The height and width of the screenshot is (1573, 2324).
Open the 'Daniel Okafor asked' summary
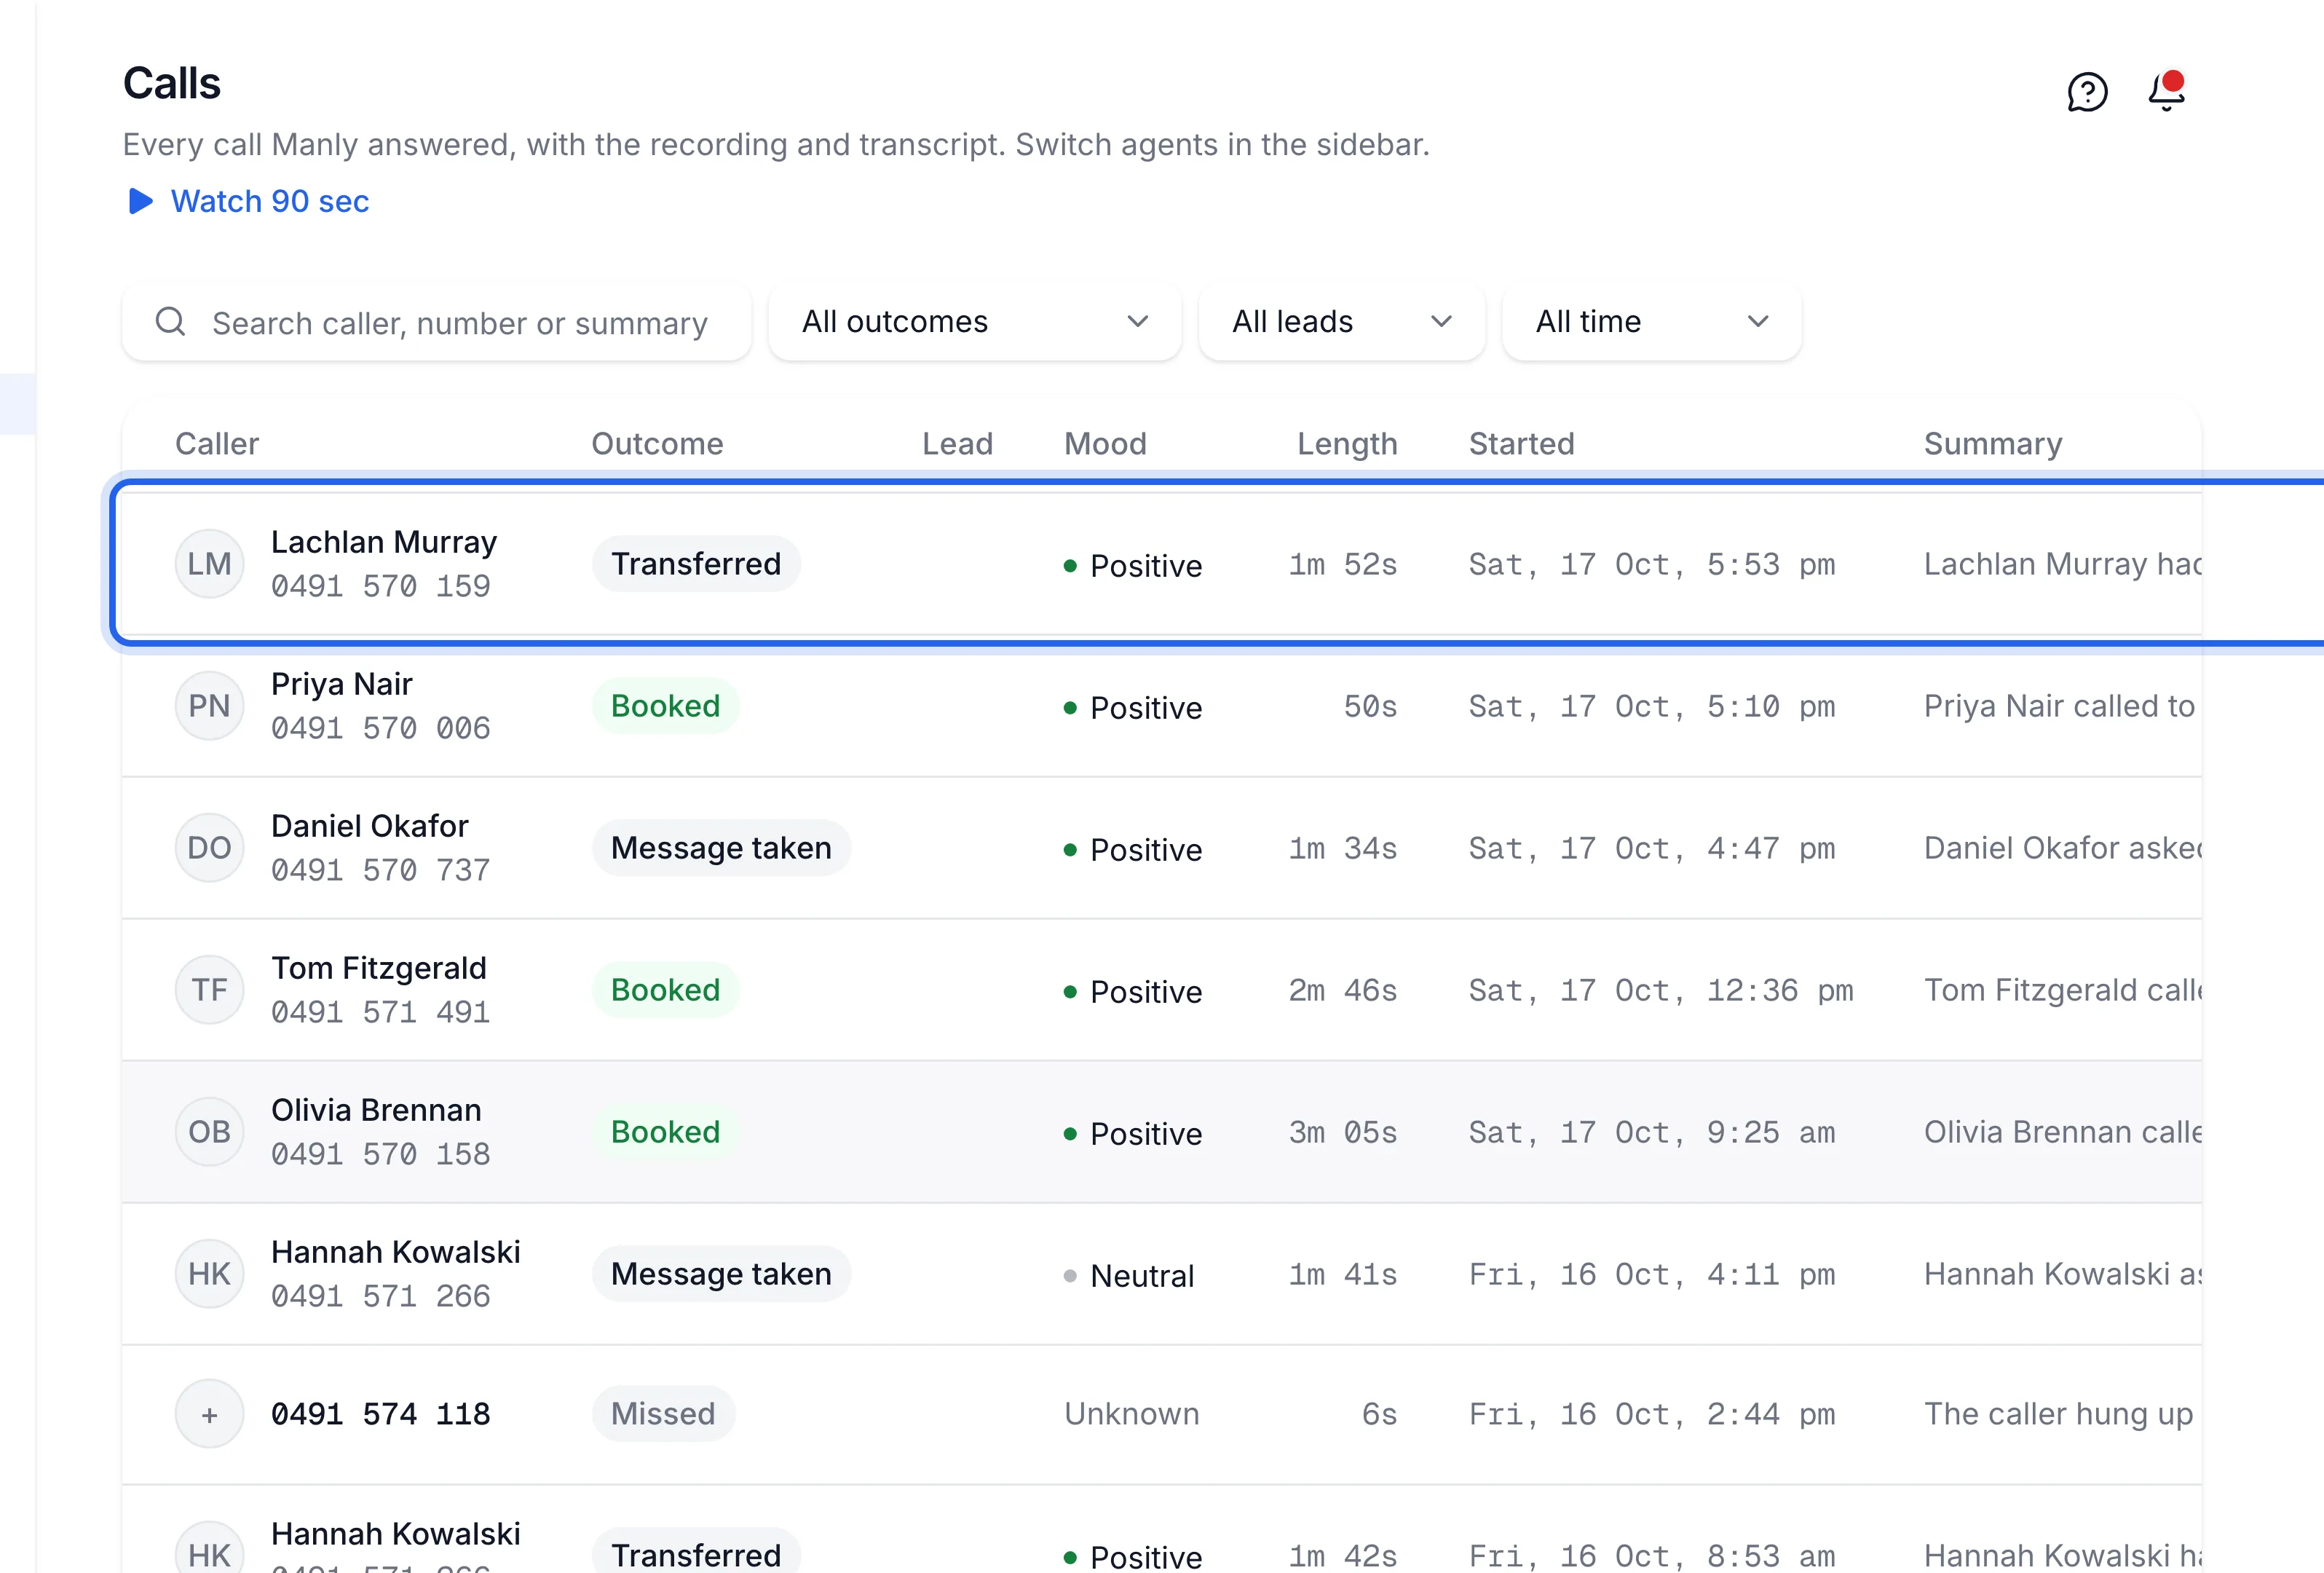coord(2062,848)
